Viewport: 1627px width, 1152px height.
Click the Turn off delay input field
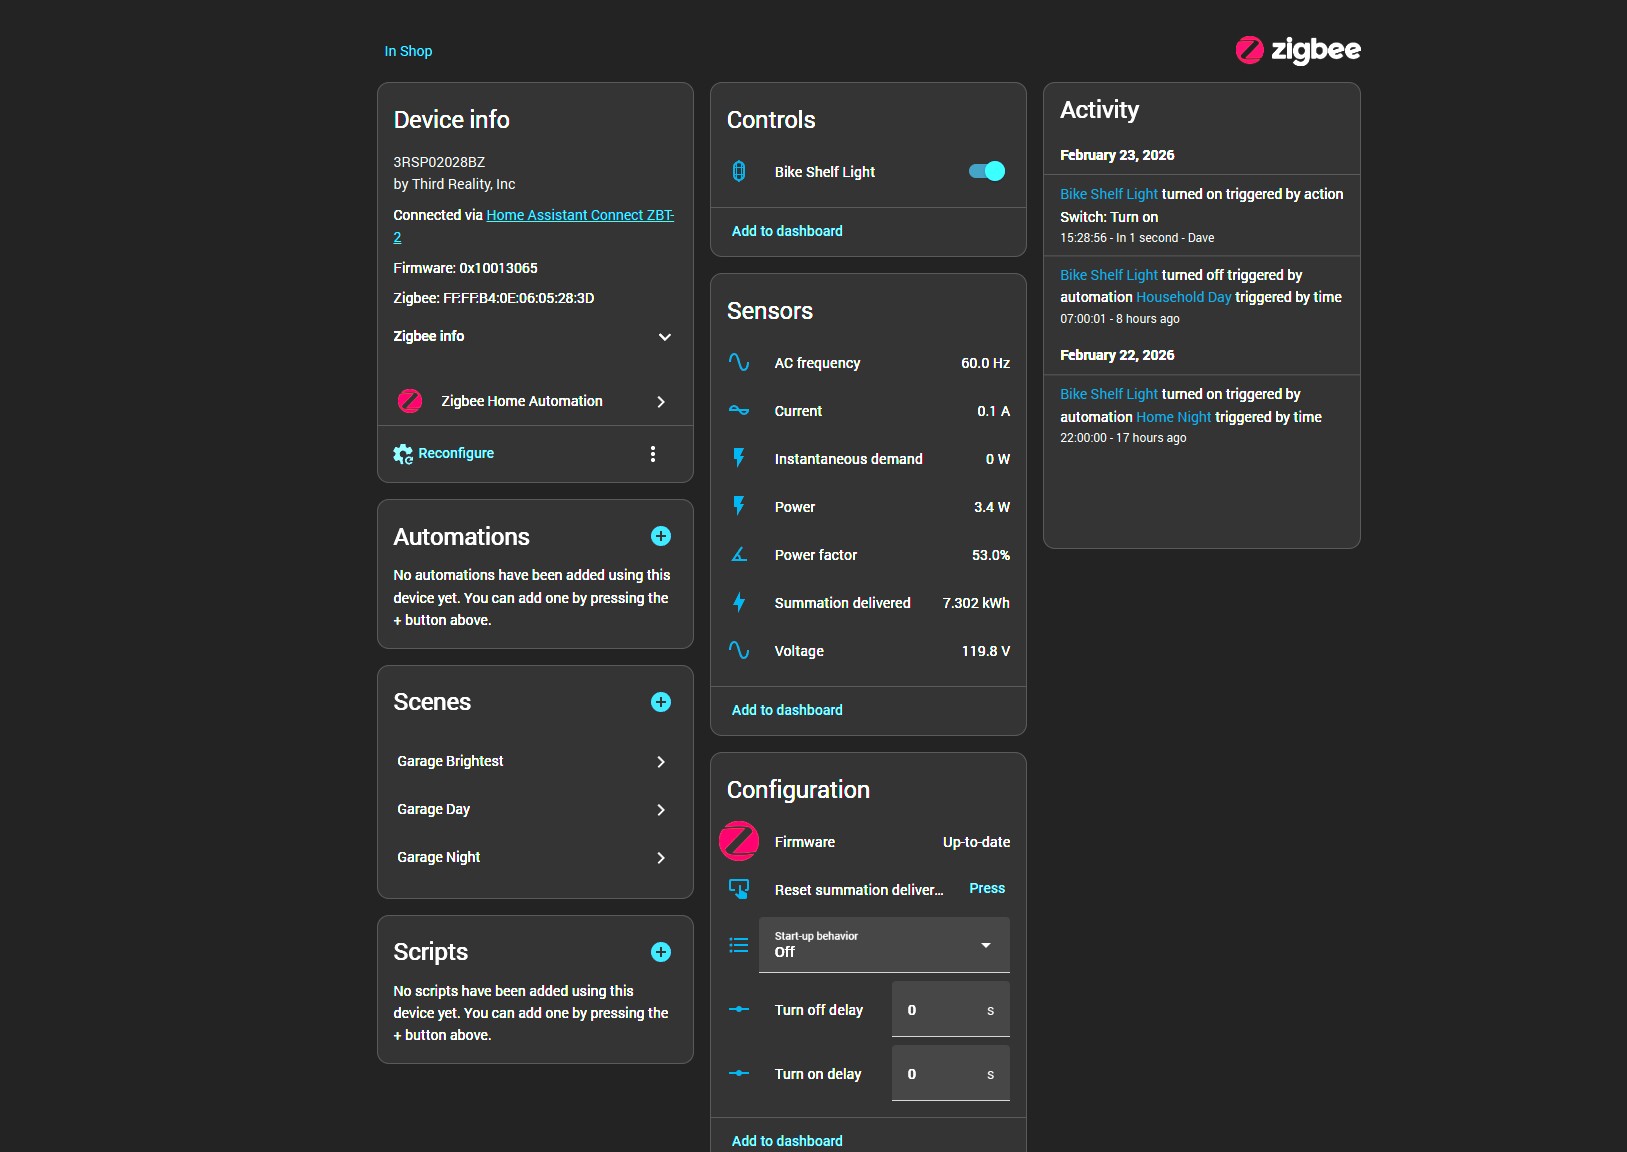tap(950, 1009)
